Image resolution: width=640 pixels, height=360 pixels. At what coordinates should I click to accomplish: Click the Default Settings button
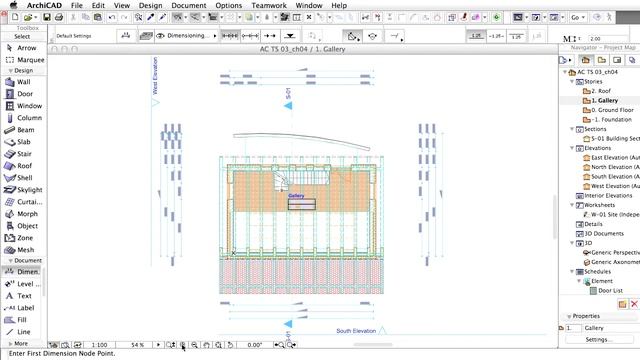click(74, 36)
